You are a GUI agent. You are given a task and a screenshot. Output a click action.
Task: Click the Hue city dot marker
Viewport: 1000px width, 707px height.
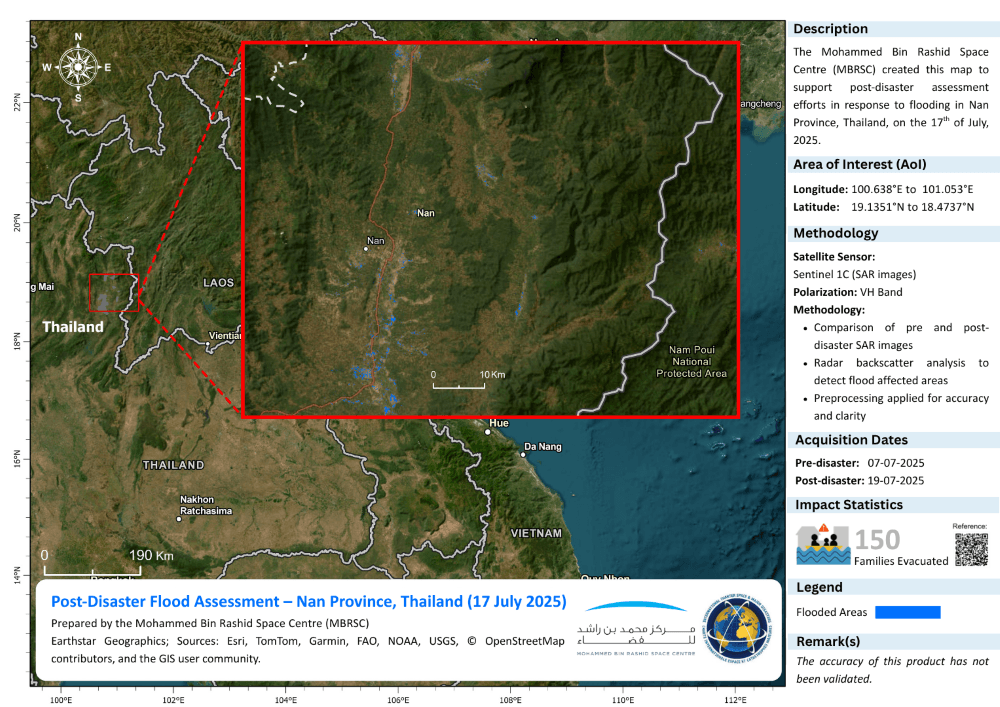[x=487, y=432]
